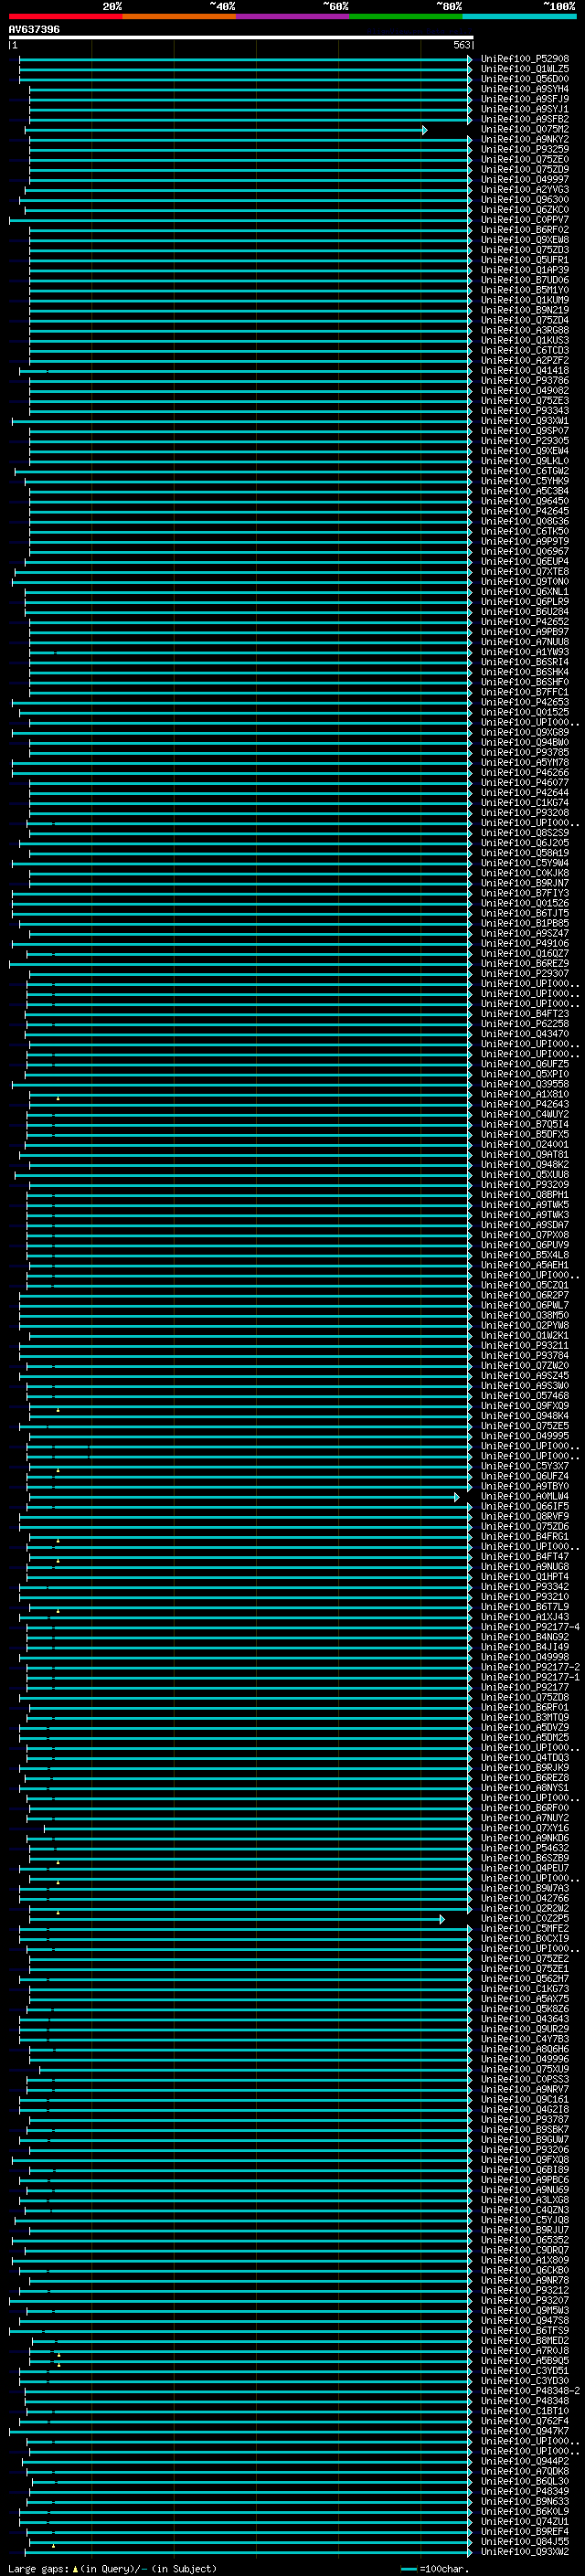Select the UniRef100_B9GUW7 label
This screenshot has height=2576, width=585.
click(x=524, y=2139)
